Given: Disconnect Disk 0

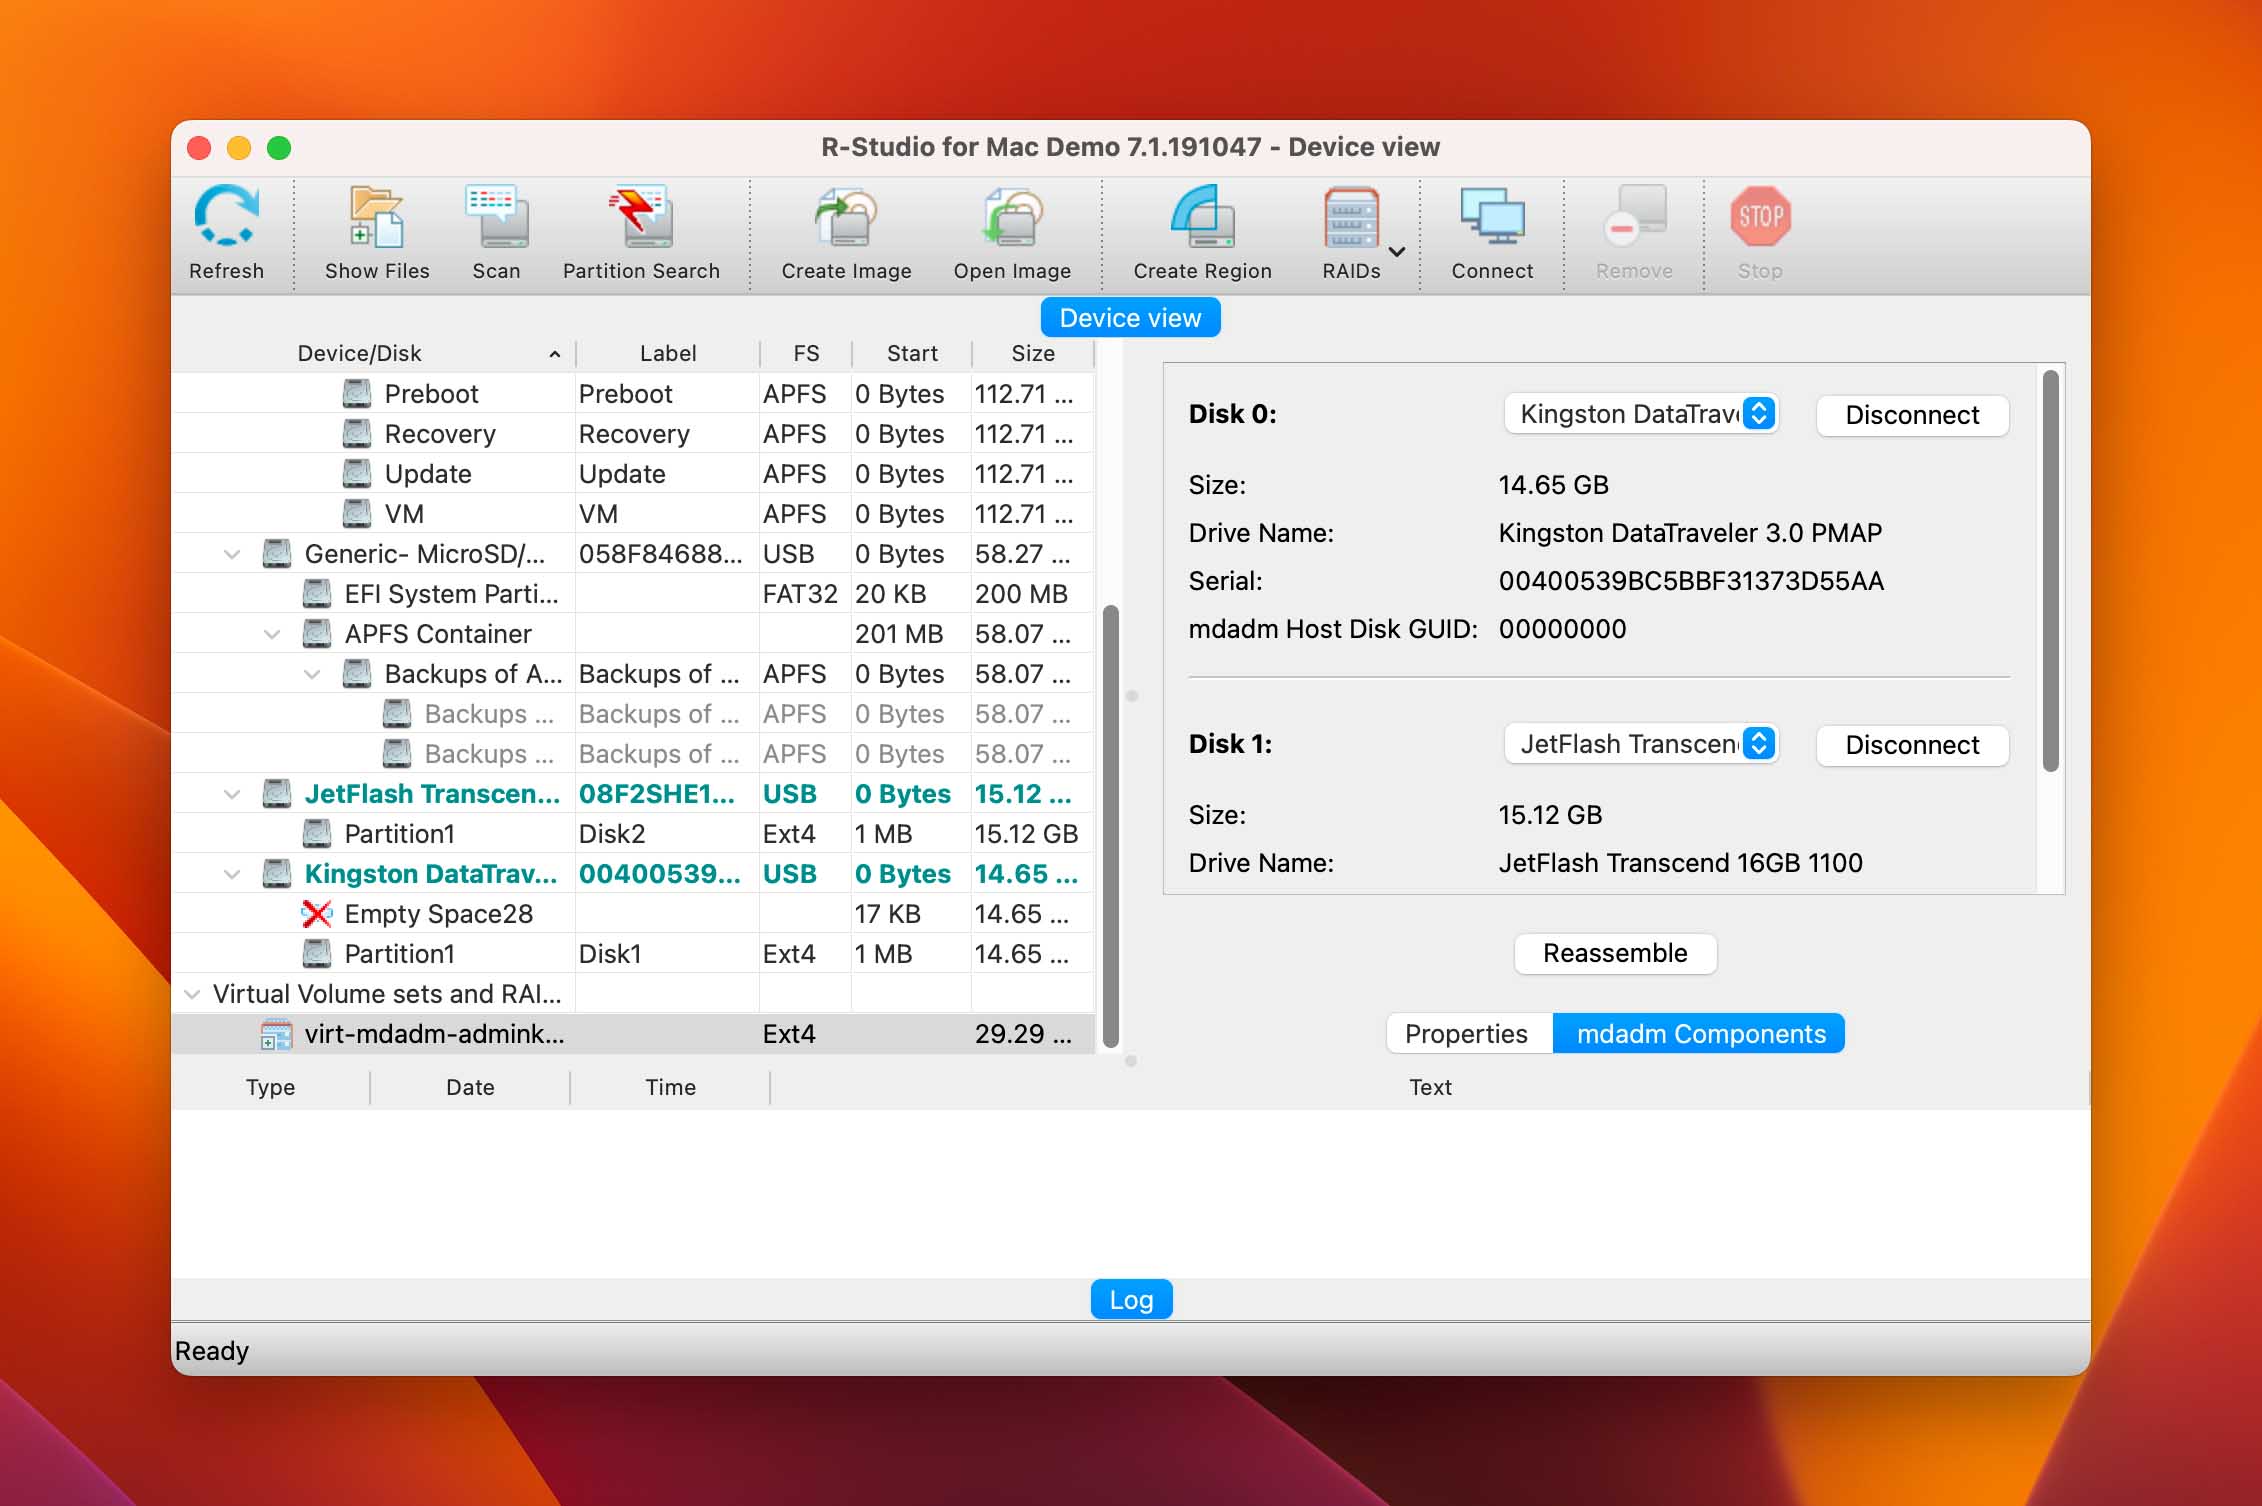Looking at the screenshot, I should pos(1912,415).
